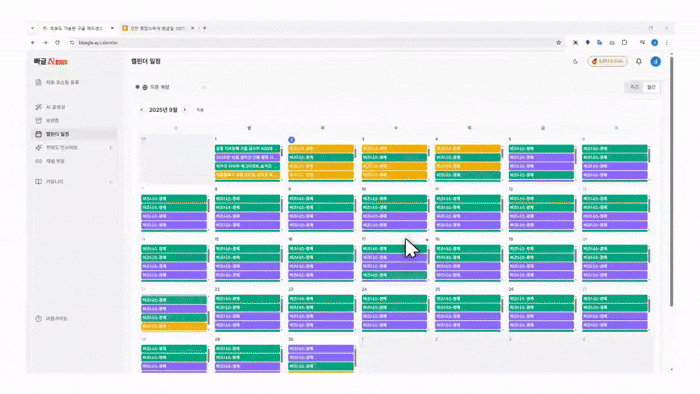This screenshot has width=700, height=394.
Task: Click the 오늘 today button
Action: coord(200,110)
